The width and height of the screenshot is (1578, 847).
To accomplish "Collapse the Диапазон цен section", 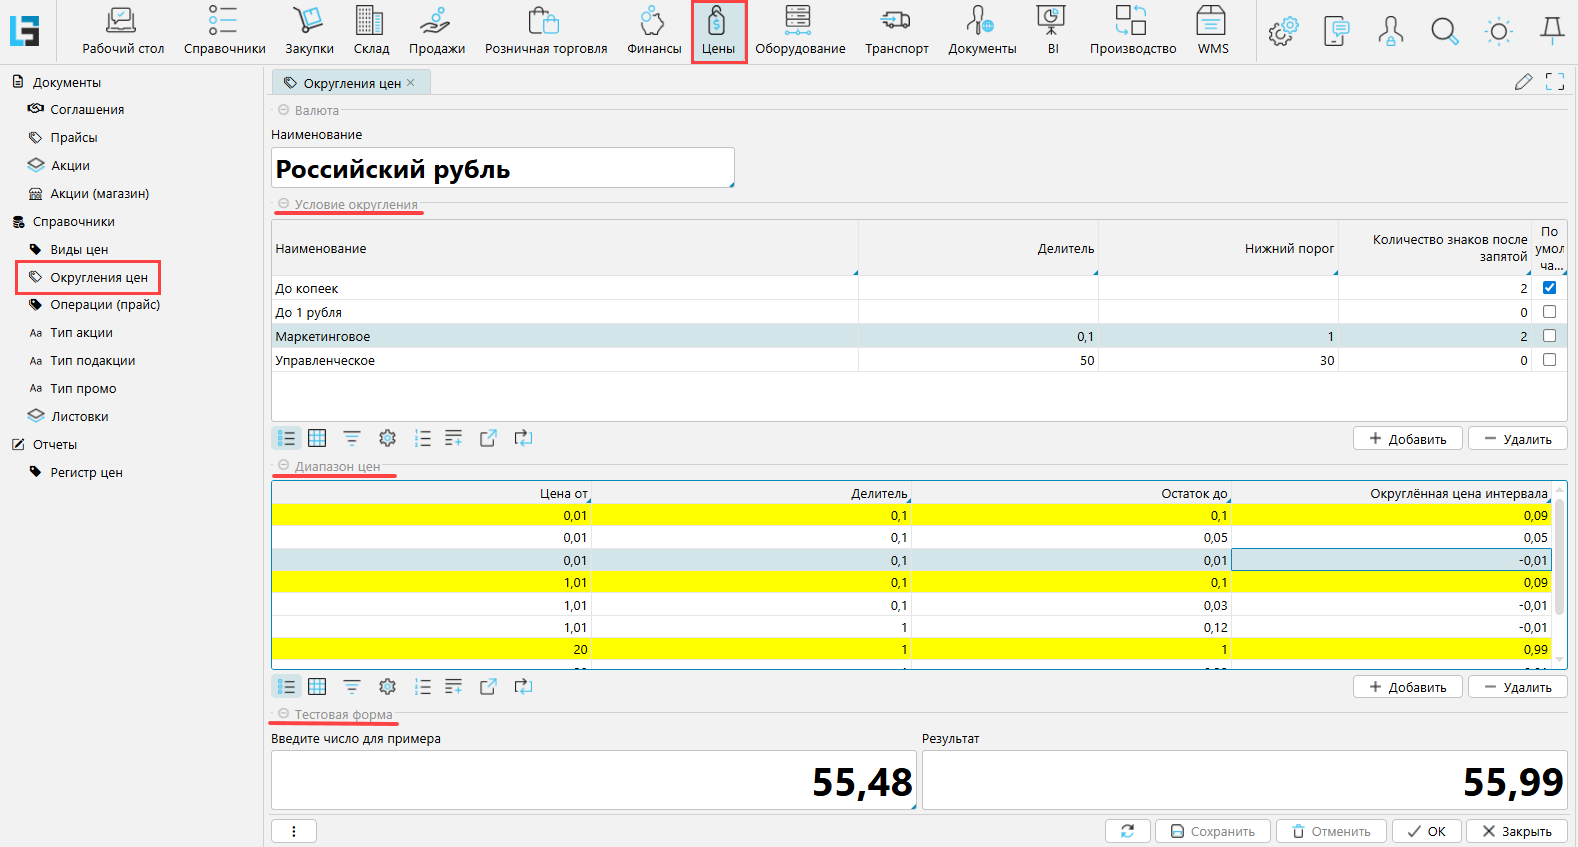I will (284, 466).
